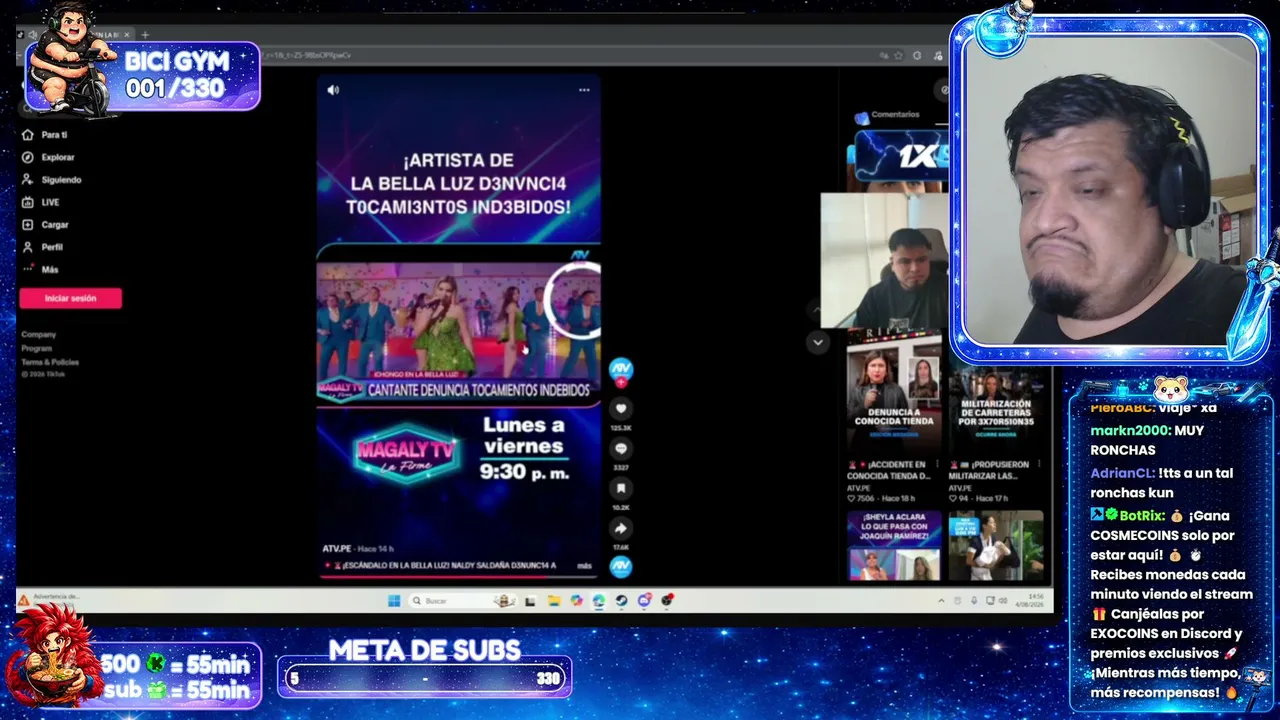This screenshot has height=720, width=1280.
Task: Close the TikTok browser tab
Action: pos(127,35)
